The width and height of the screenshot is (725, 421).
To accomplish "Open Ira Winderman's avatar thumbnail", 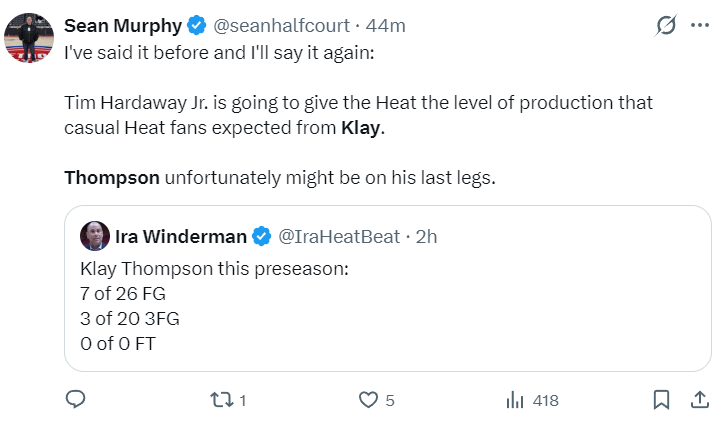I will 95,236.
